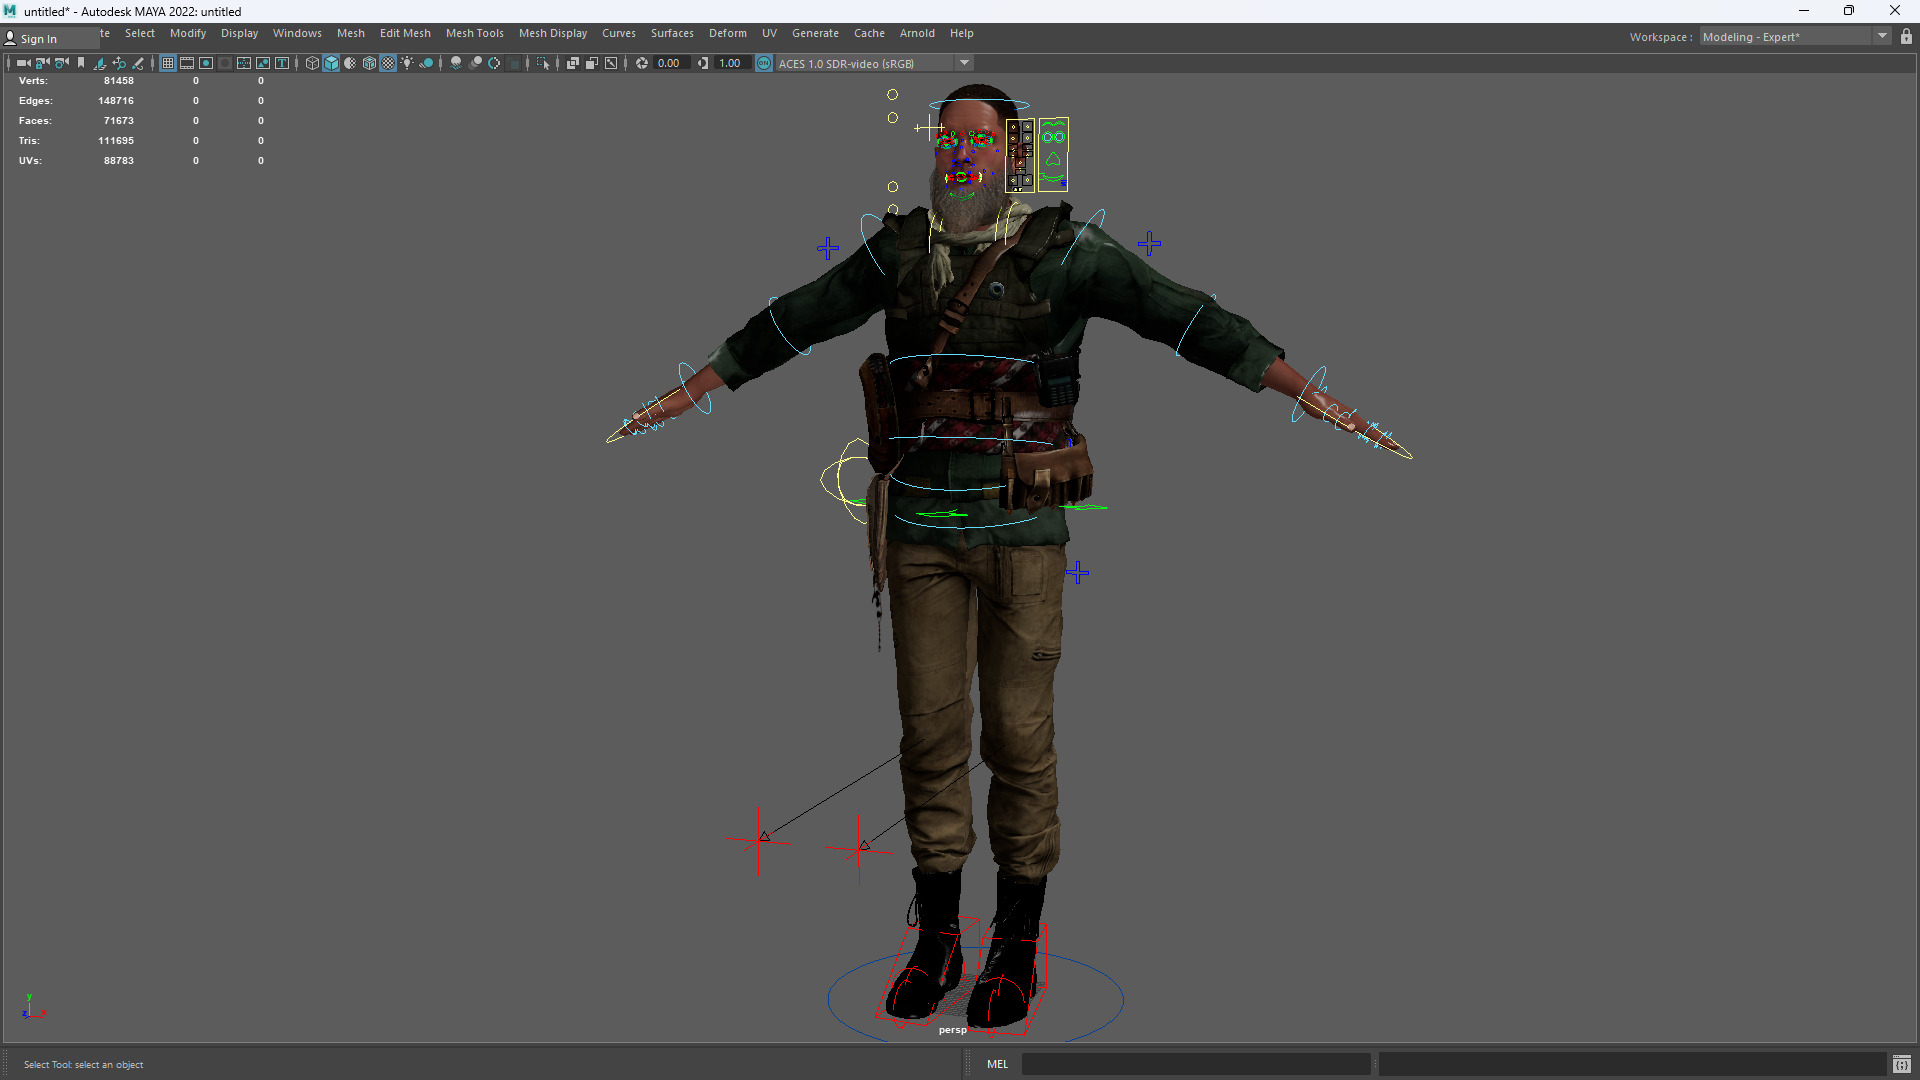This screenshot has height=1080, width=1920.
Task: Click the workspace lock icon
Action: pos(1906,37)
